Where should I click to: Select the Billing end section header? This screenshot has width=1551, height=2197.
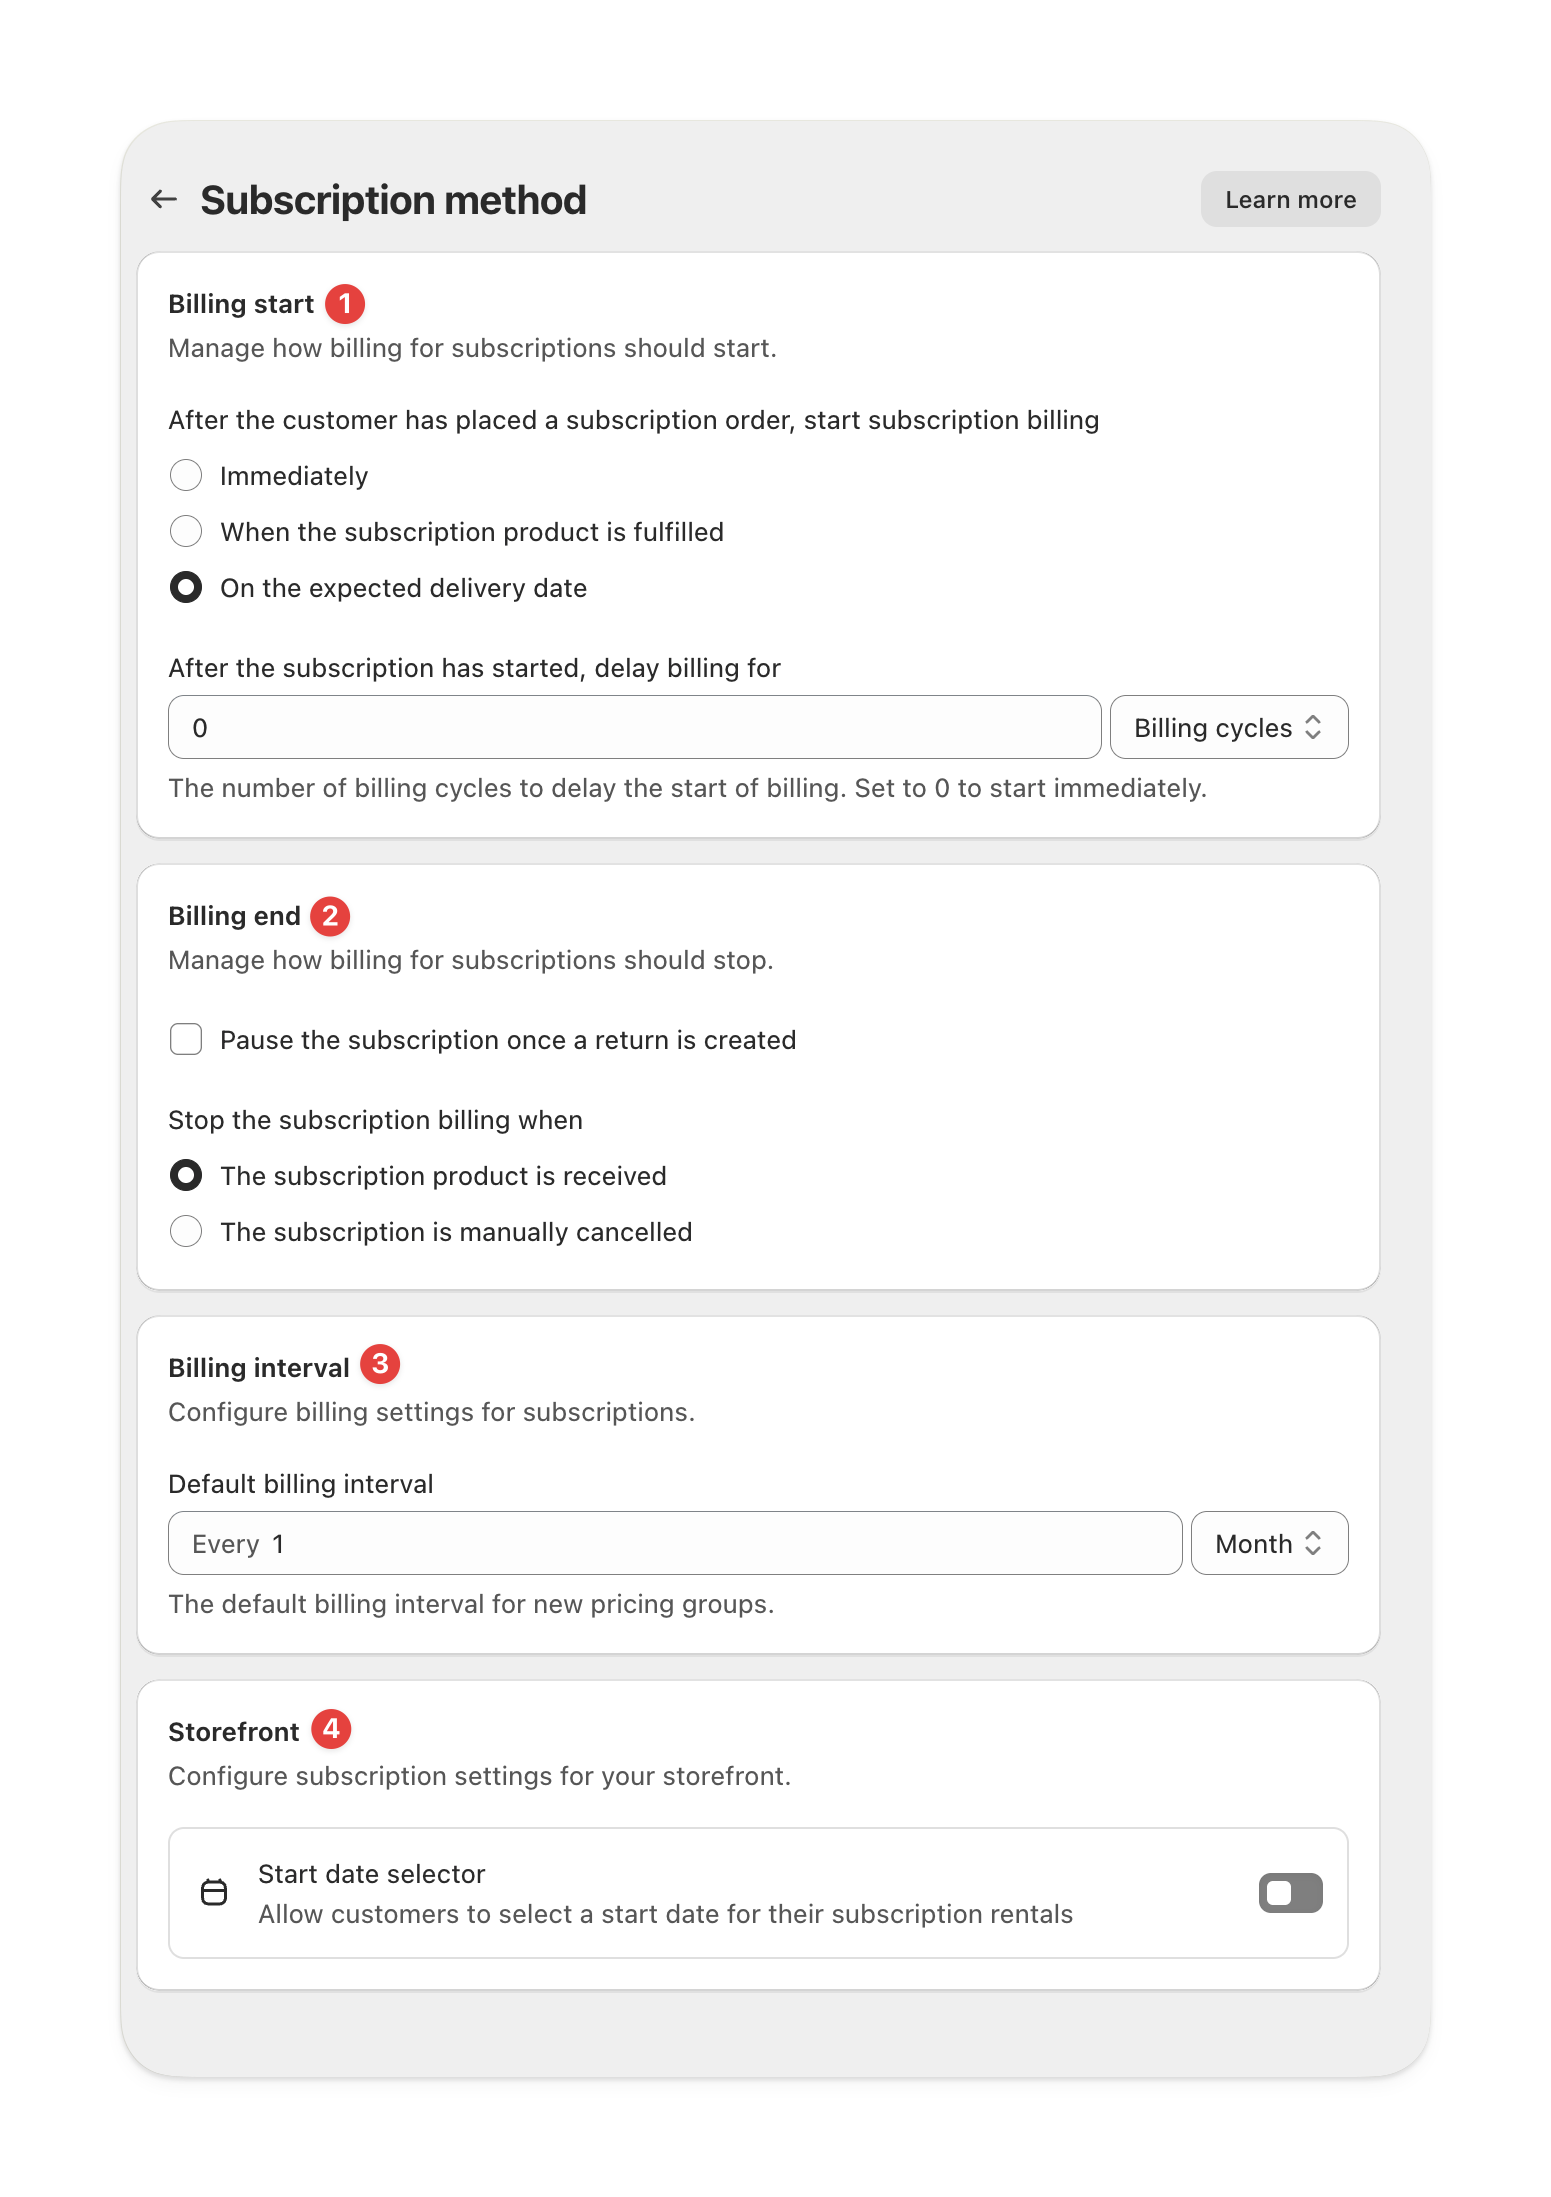tap(236, 915)
